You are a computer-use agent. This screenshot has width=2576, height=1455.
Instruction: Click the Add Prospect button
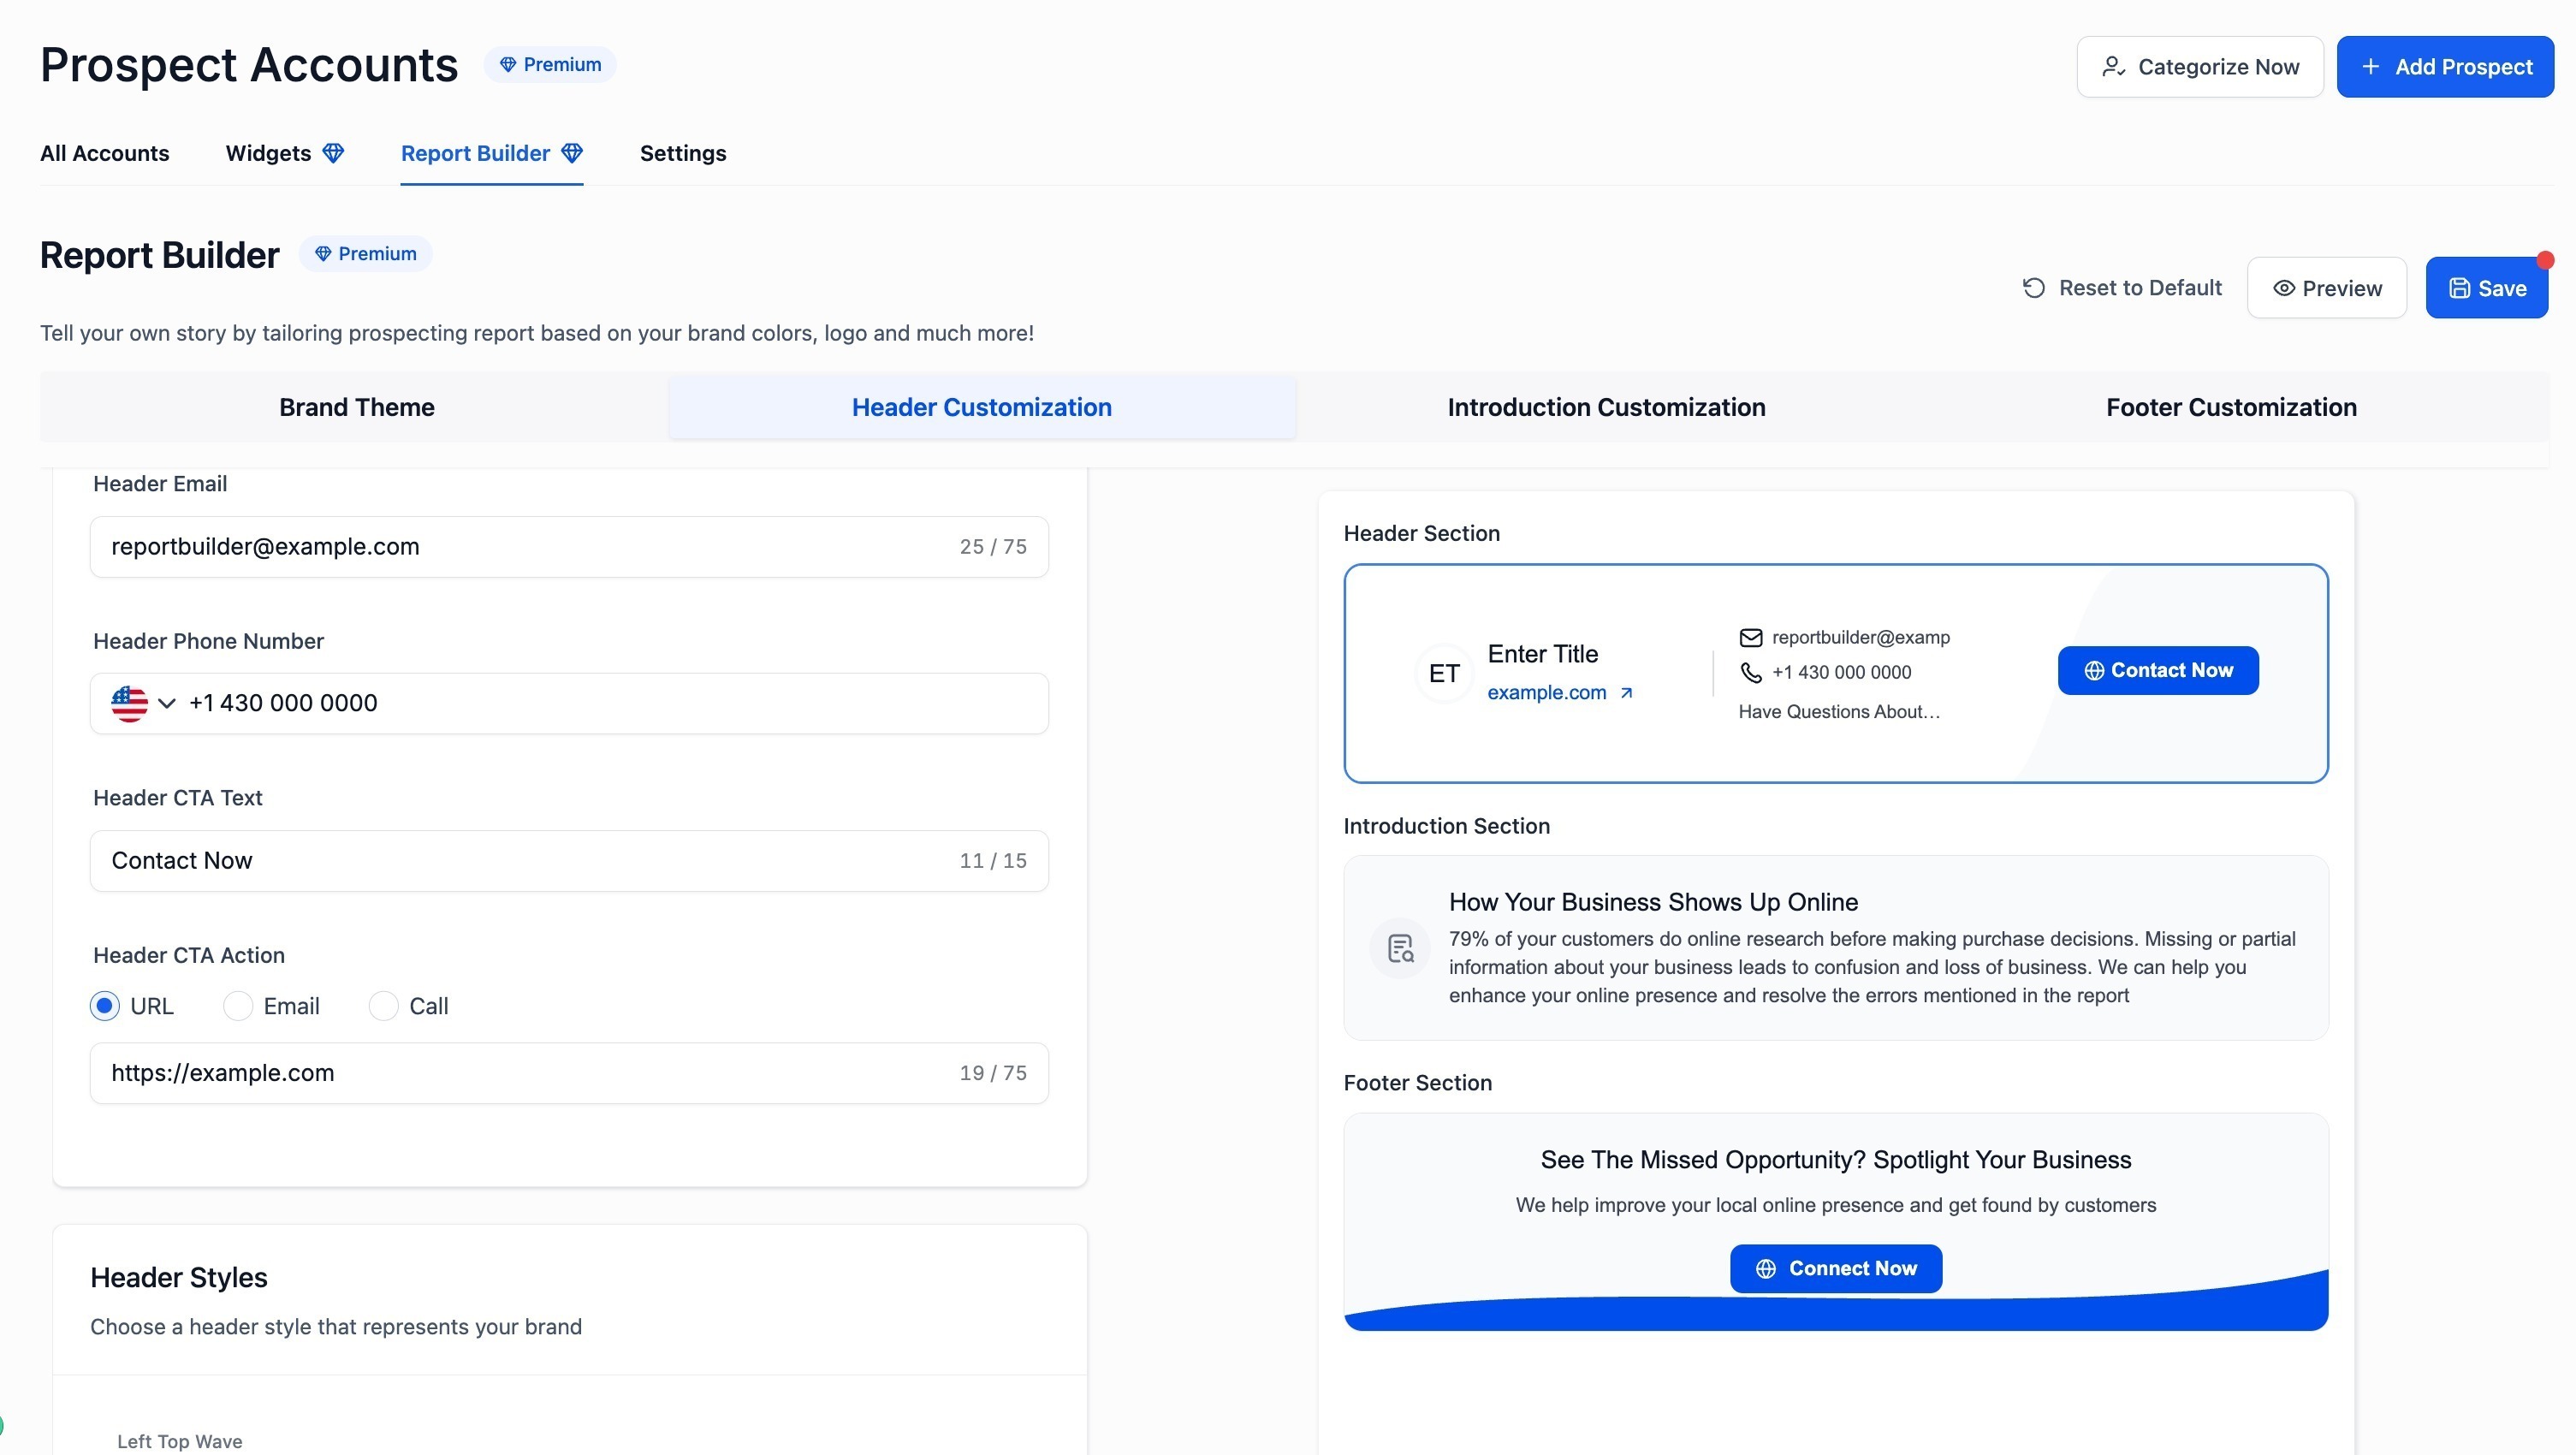click(2444, 67)
